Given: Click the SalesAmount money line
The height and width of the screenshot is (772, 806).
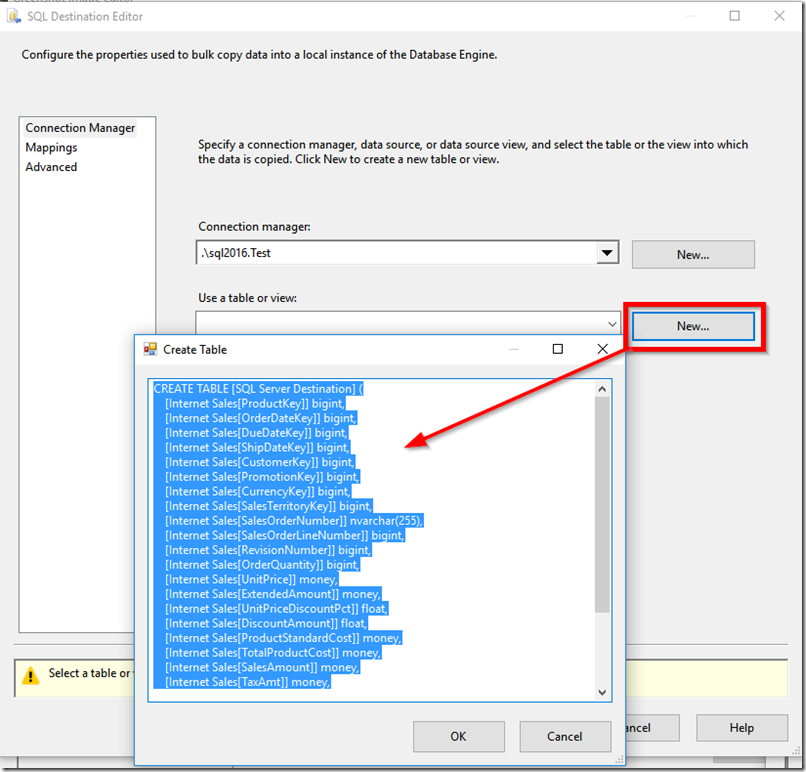Looking at the screenshot, I should pos(262,667).
